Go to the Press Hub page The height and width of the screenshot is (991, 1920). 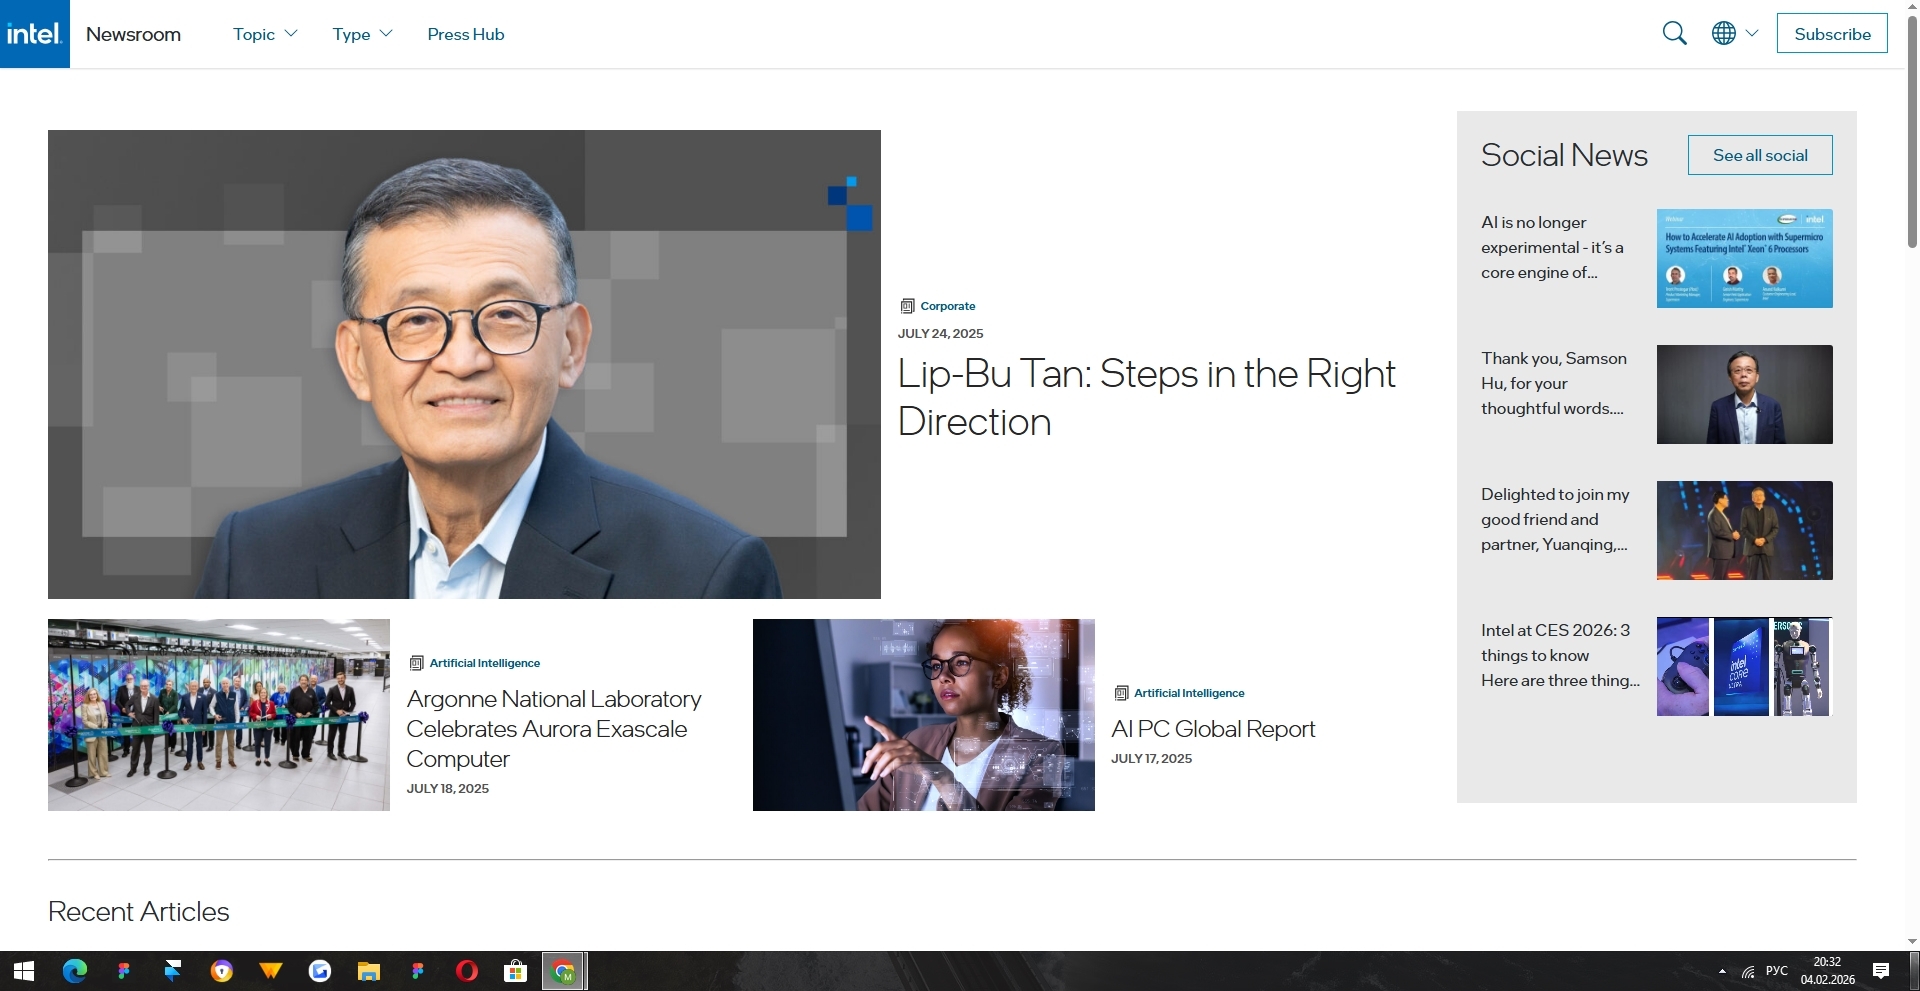(466, 34)
